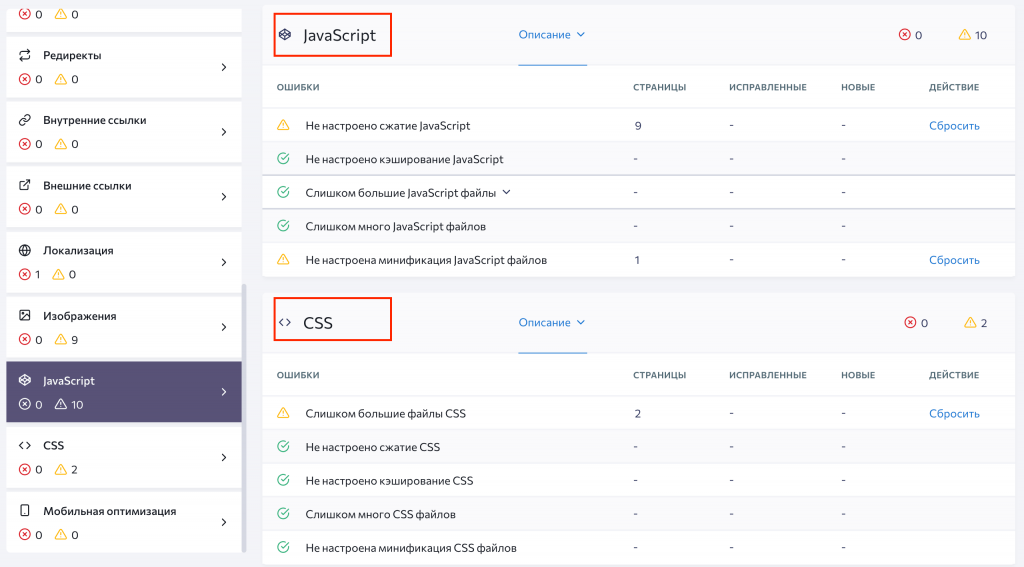This screenshot has width=1024, height=567.
Task: Click warning triangle next to Не настроено сжатие JavaScript
Action: pos(283,126)
